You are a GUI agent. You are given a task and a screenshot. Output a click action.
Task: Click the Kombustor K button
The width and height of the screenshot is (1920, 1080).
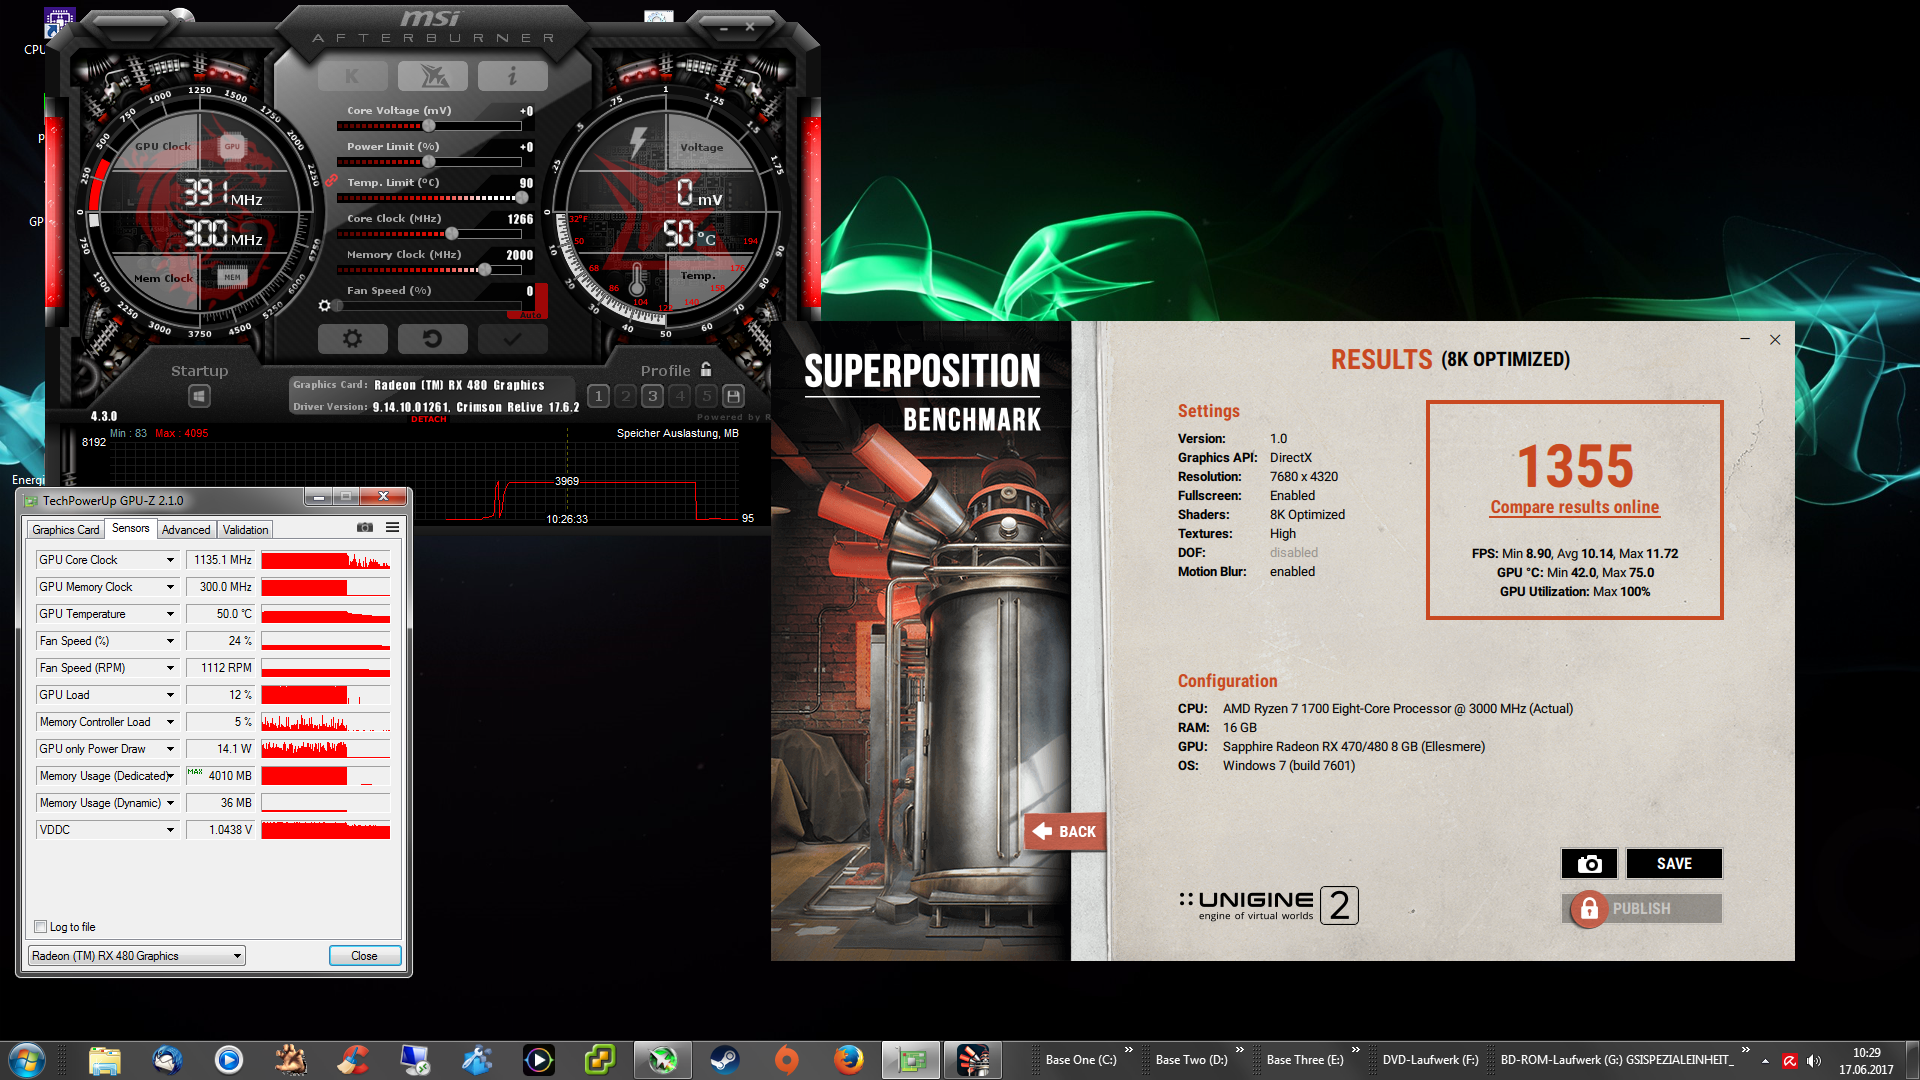(x=352, y=76)
